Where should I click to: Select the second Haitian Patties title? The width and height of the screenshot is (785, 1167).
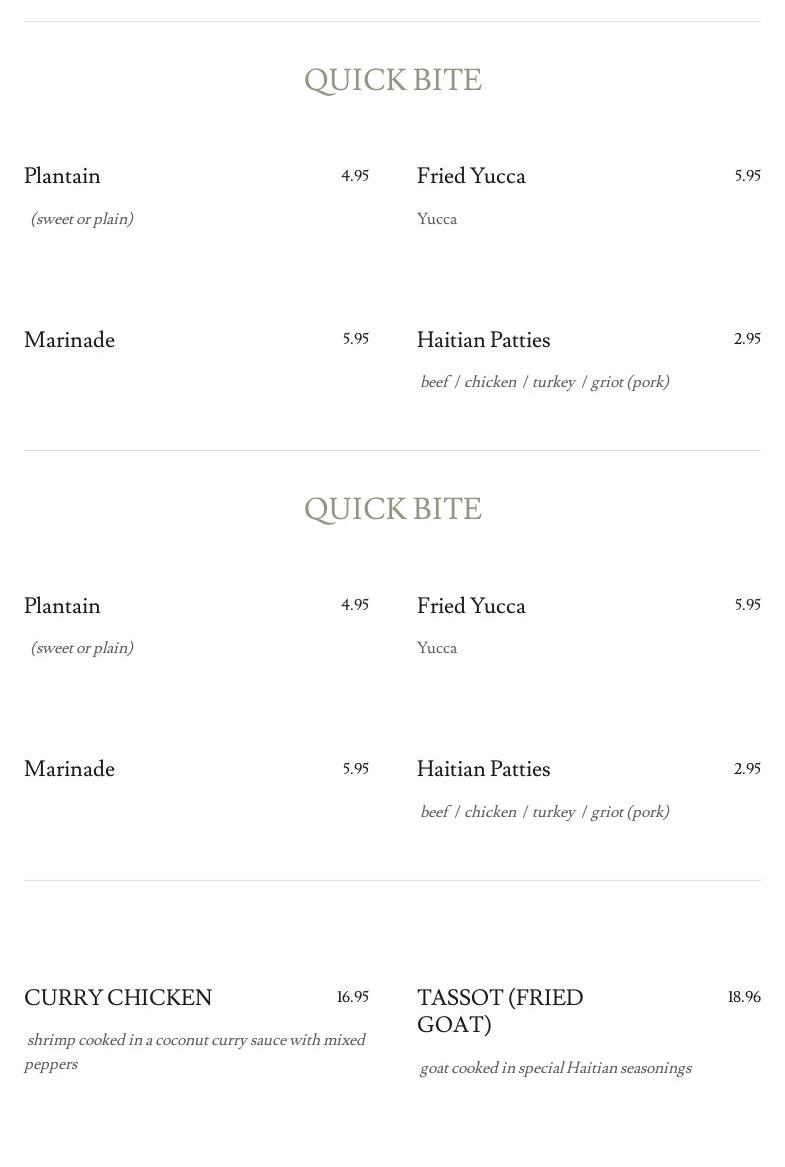(x=484, y=768)
